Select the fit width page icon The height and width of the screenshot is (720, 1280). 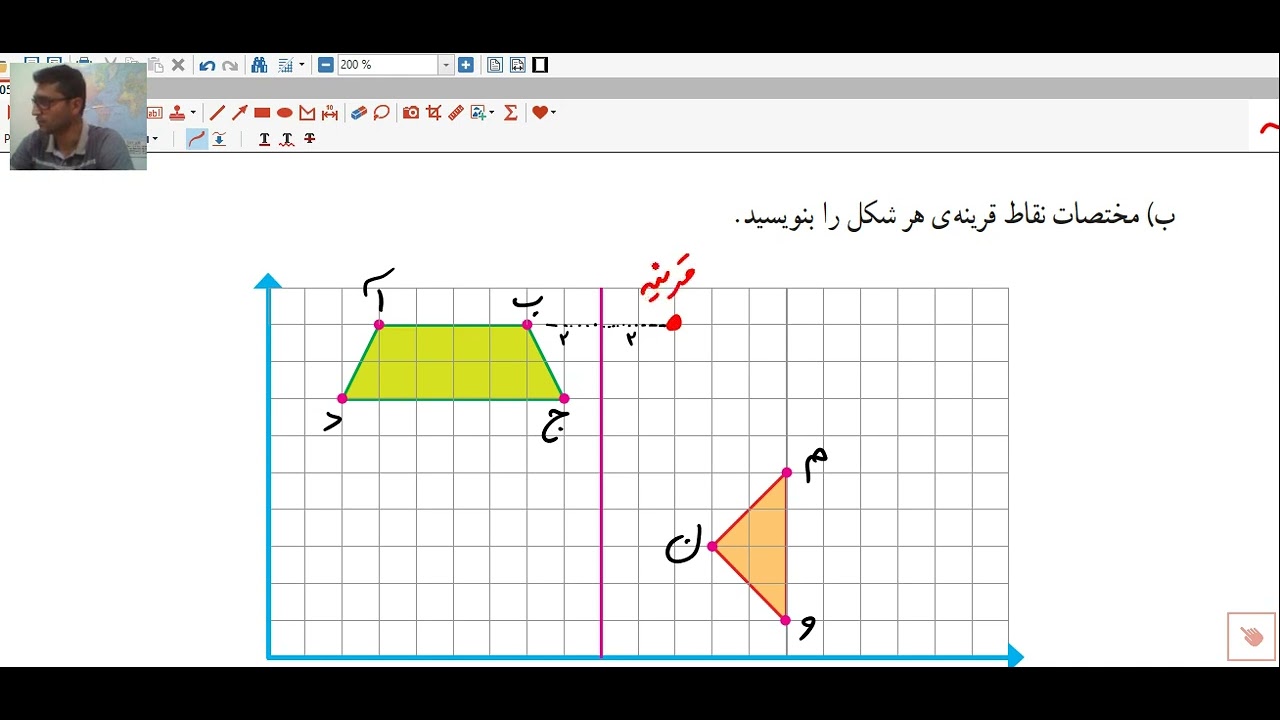pos(517,65)
